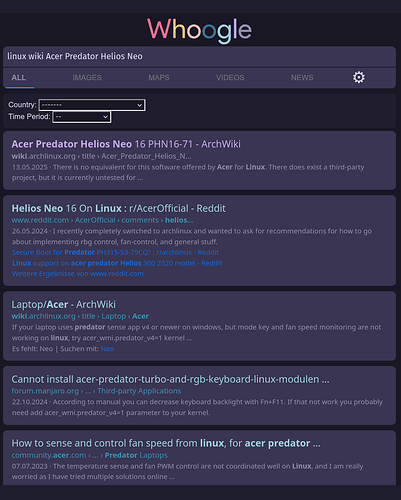
Task: Expand the Time Period dropdown
Action: coord(82,117)
